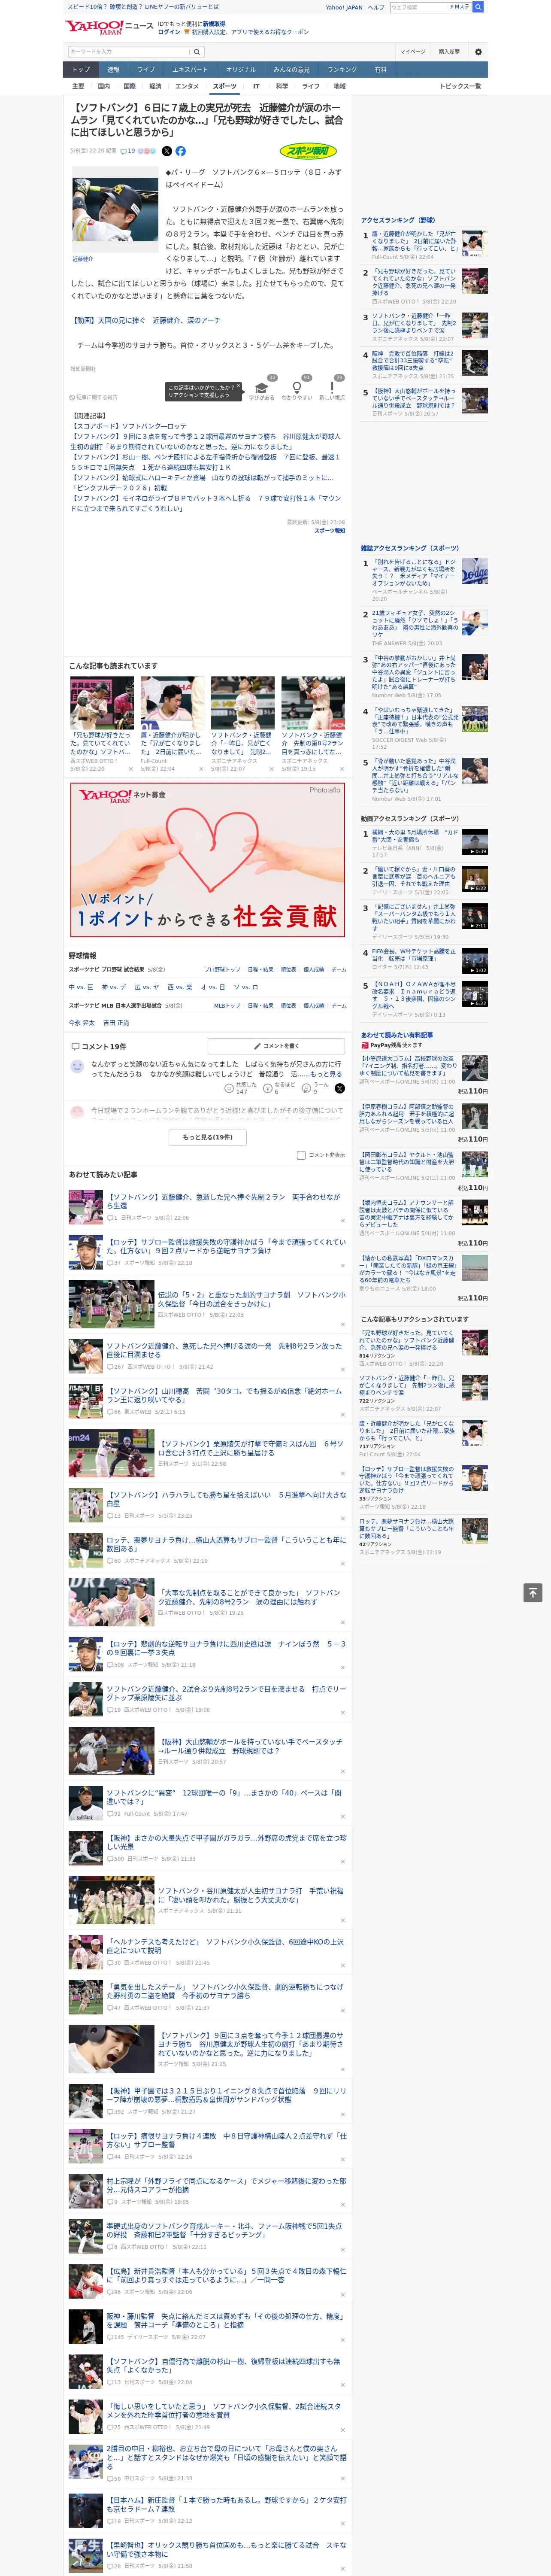Open 購入履歴

coord(449,51)
